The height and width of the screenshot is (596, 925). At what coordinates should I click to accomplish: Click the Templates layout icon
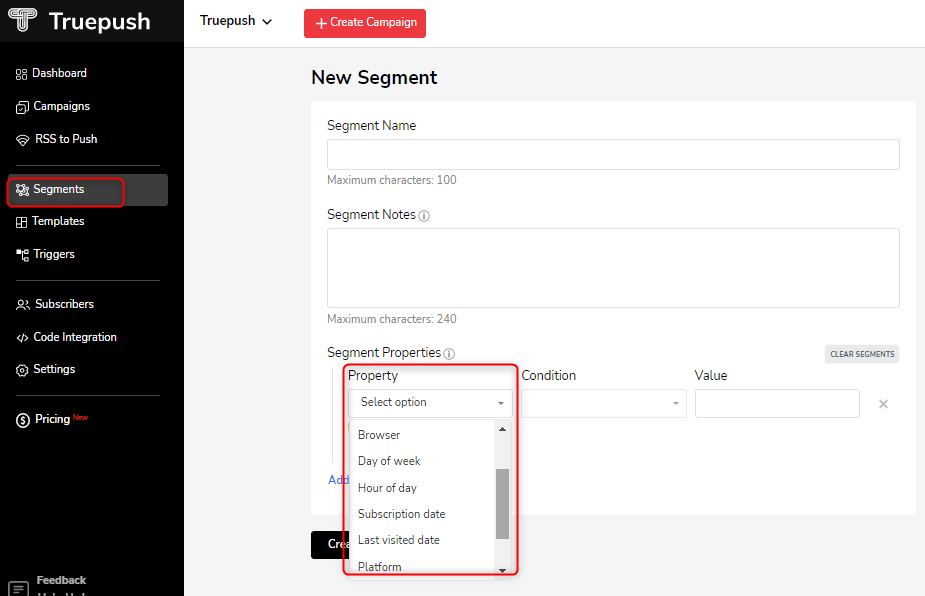(x=21, y=222)
